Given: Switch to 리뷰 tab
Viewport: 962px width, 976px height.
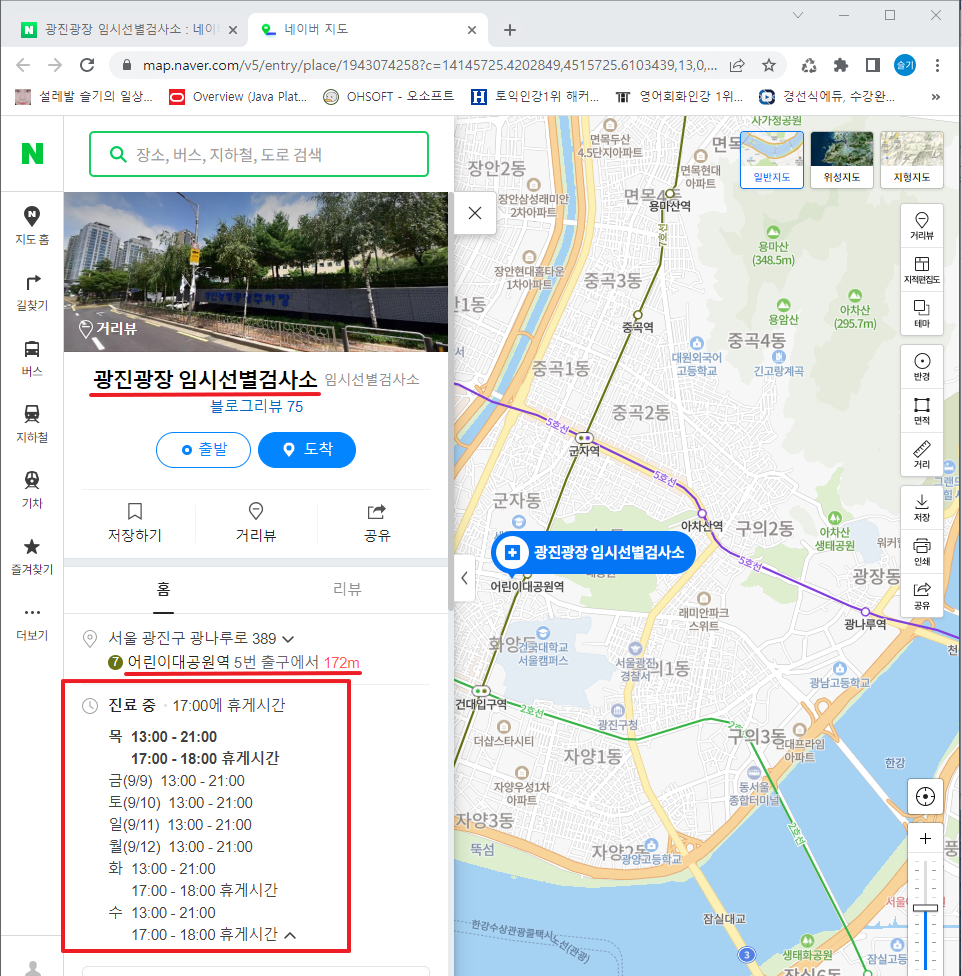Looking at the screenshot, I should click(x=347, y=589).
